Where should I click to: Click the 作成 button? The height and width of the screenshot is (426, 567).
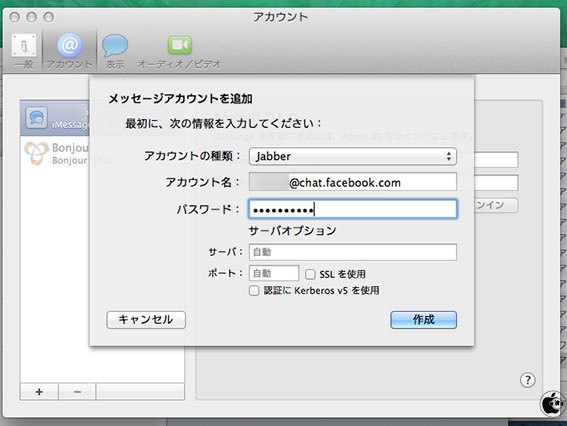pos(423,320)
